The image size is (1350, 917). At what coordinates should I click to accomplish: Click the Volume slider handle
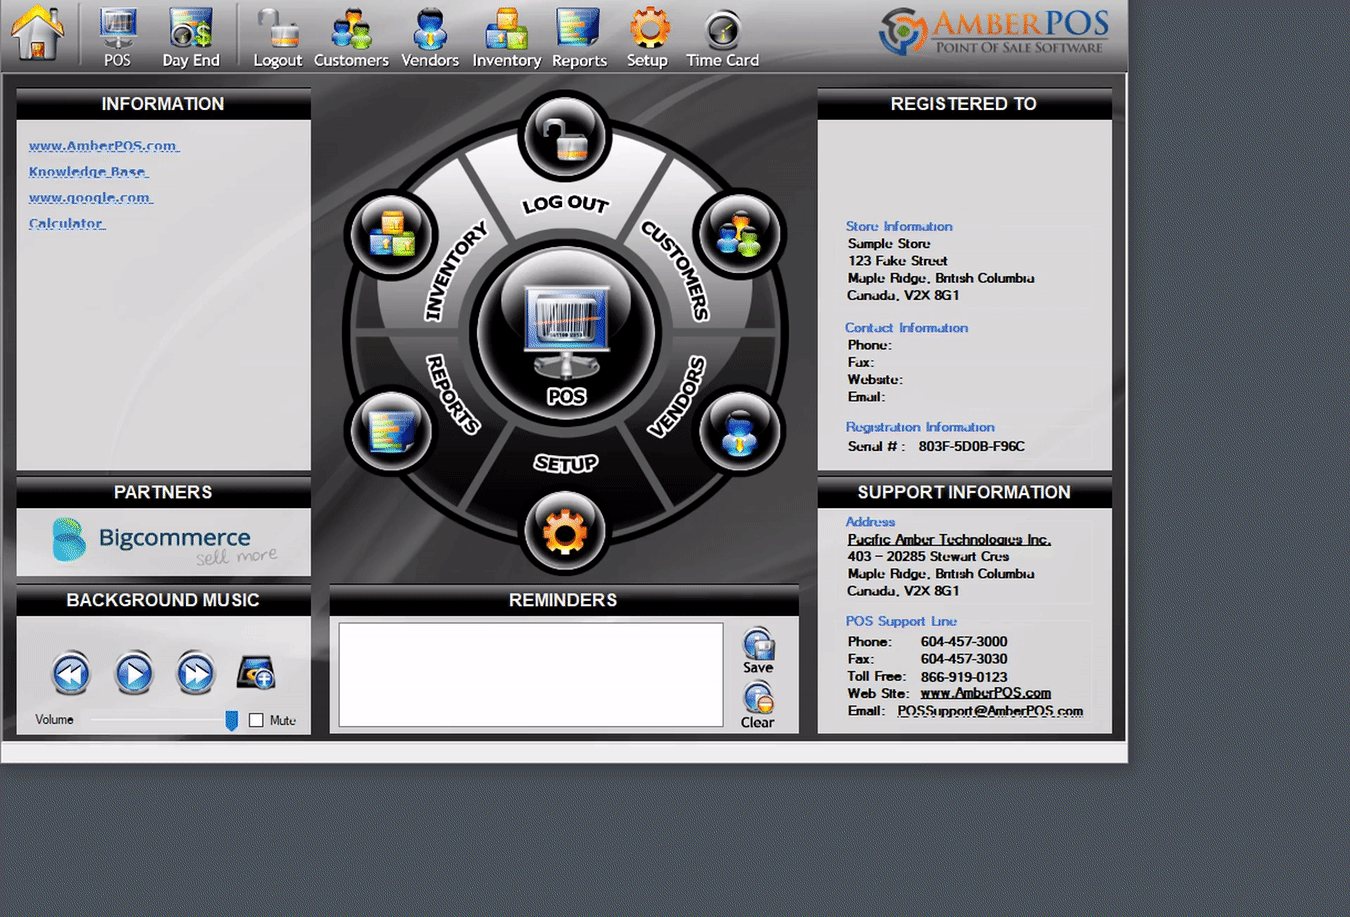click(231, 720)
